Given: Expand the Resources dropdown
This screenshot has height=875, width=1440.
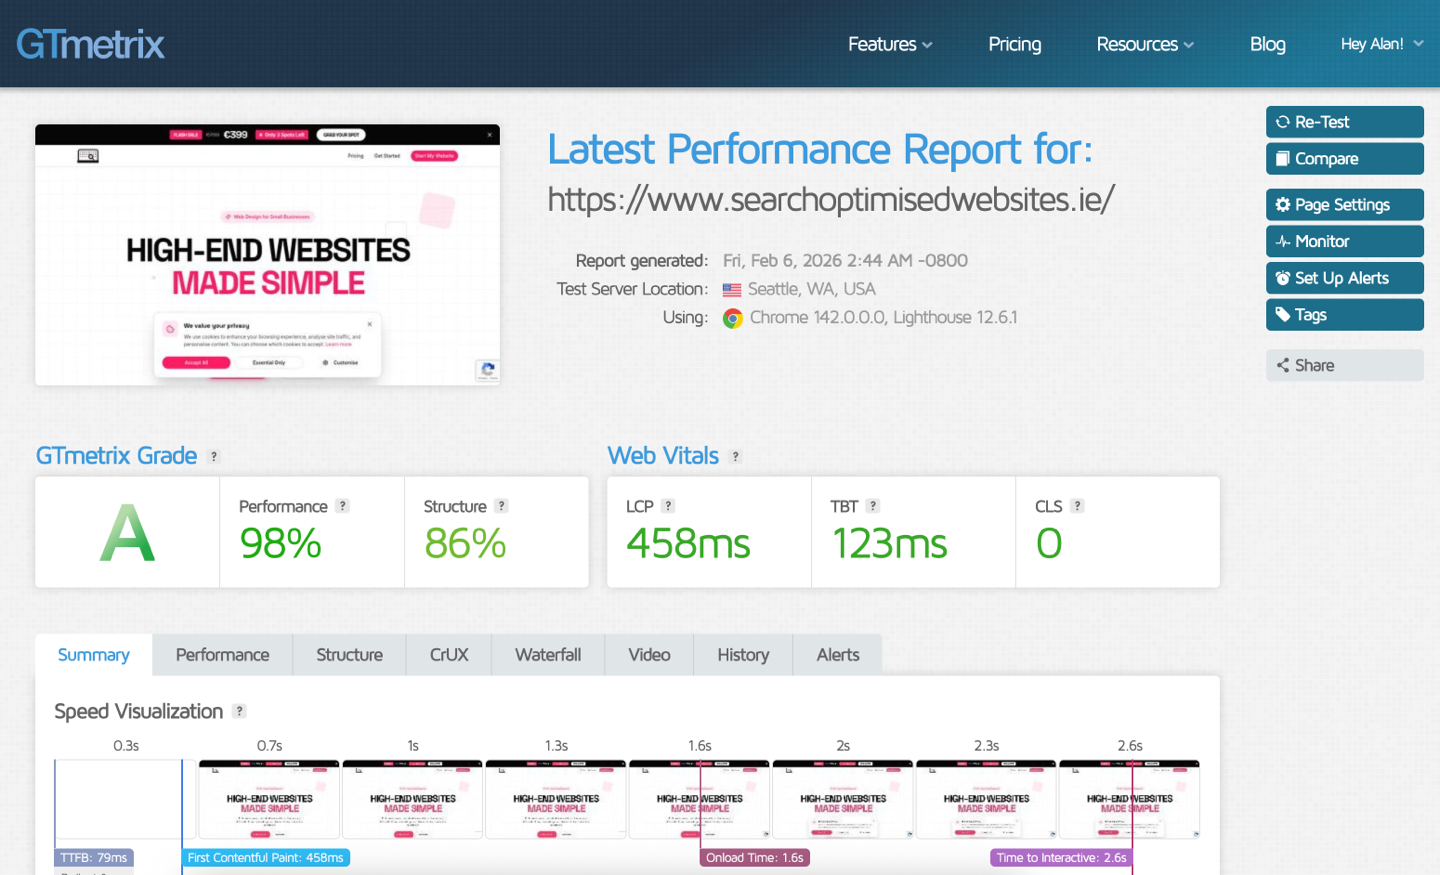Looking at the screenshot, I should [x=1144, y=44].
